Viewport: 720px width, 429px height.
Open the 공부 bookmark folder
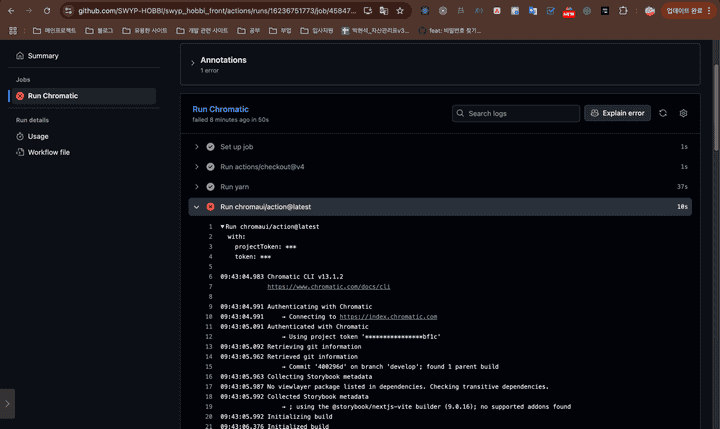point(248,31)
